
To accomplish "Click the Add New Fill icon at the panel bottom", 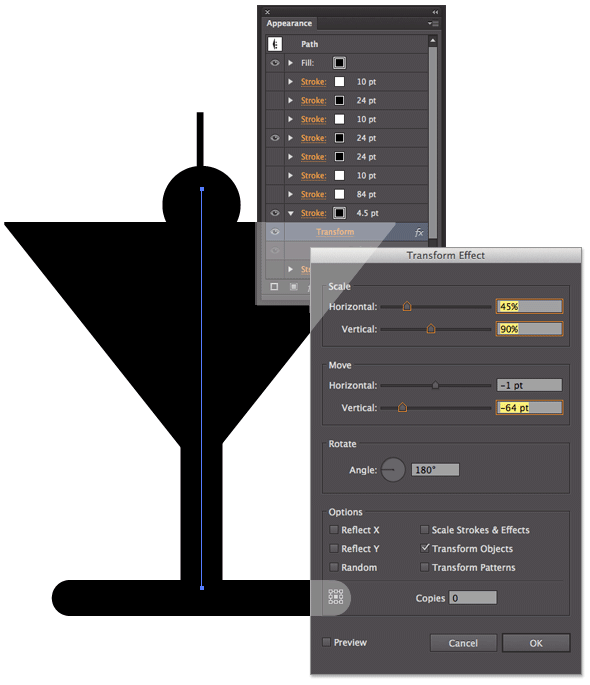I will coord(293,287).
